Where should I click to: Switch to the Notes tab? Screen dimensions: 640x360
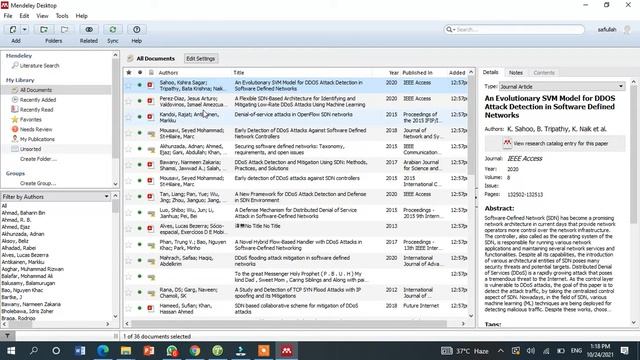coord(516,73)
